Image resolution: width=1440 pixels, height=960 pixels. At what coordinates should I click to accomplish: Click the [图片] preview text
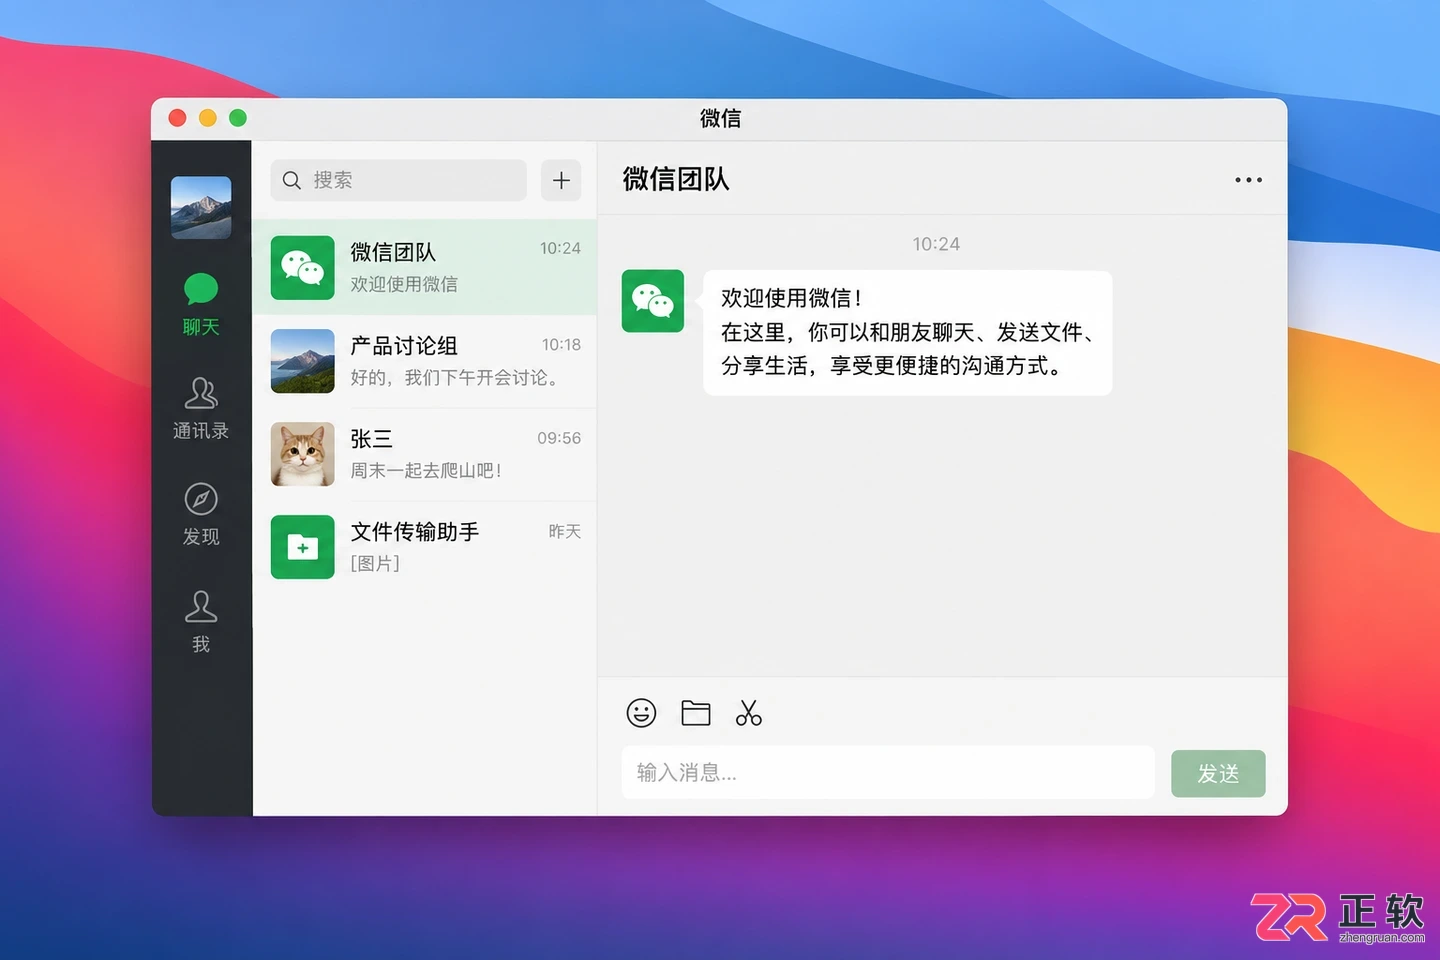[375, 563]
